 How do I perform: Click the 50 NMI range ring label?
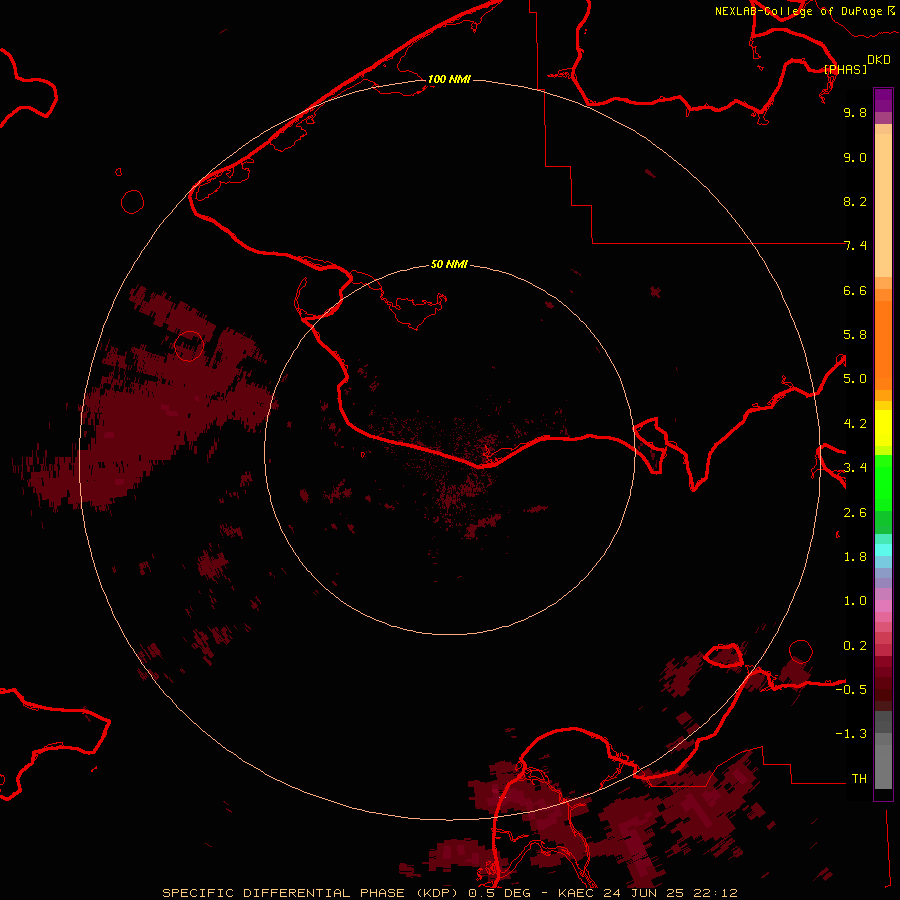[x=449, y=264]
